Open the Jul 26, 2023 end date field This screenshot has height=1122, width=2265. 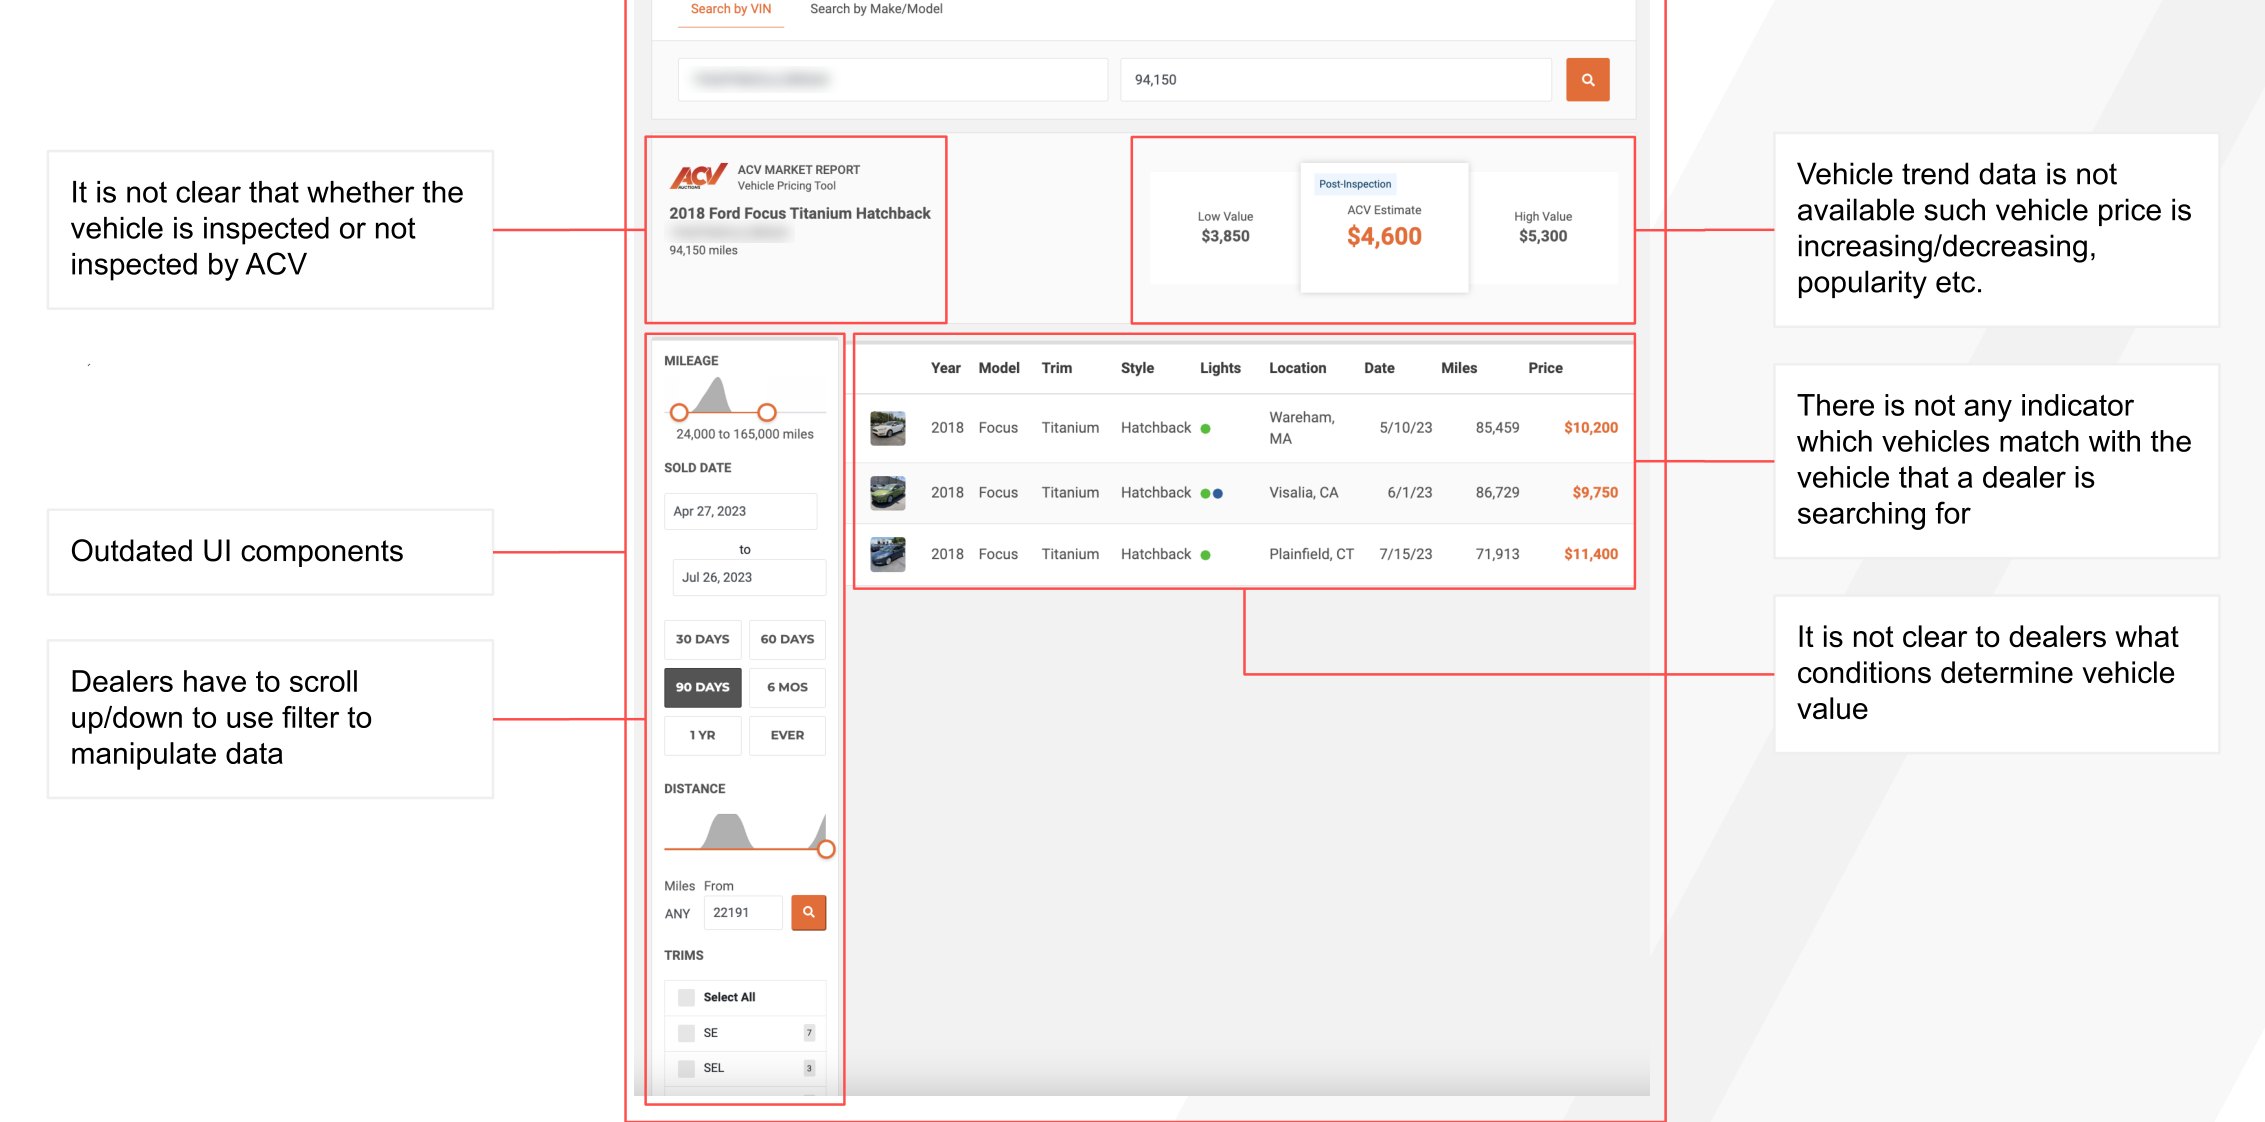749,577
